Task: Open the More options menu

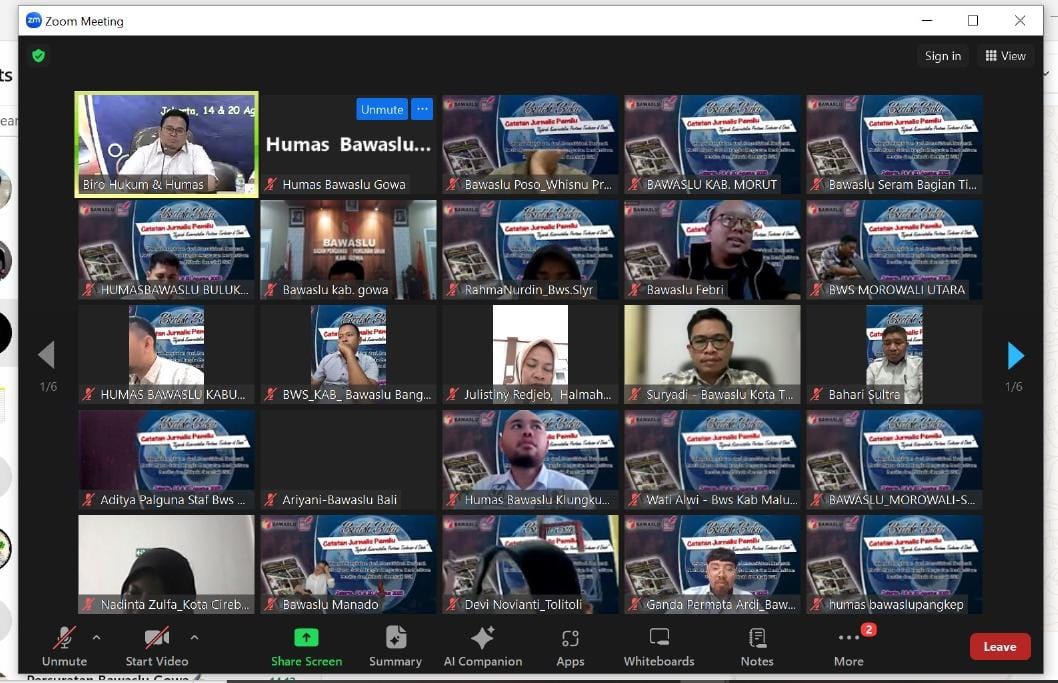Action: pyautogui.click(x=848, y=647)
